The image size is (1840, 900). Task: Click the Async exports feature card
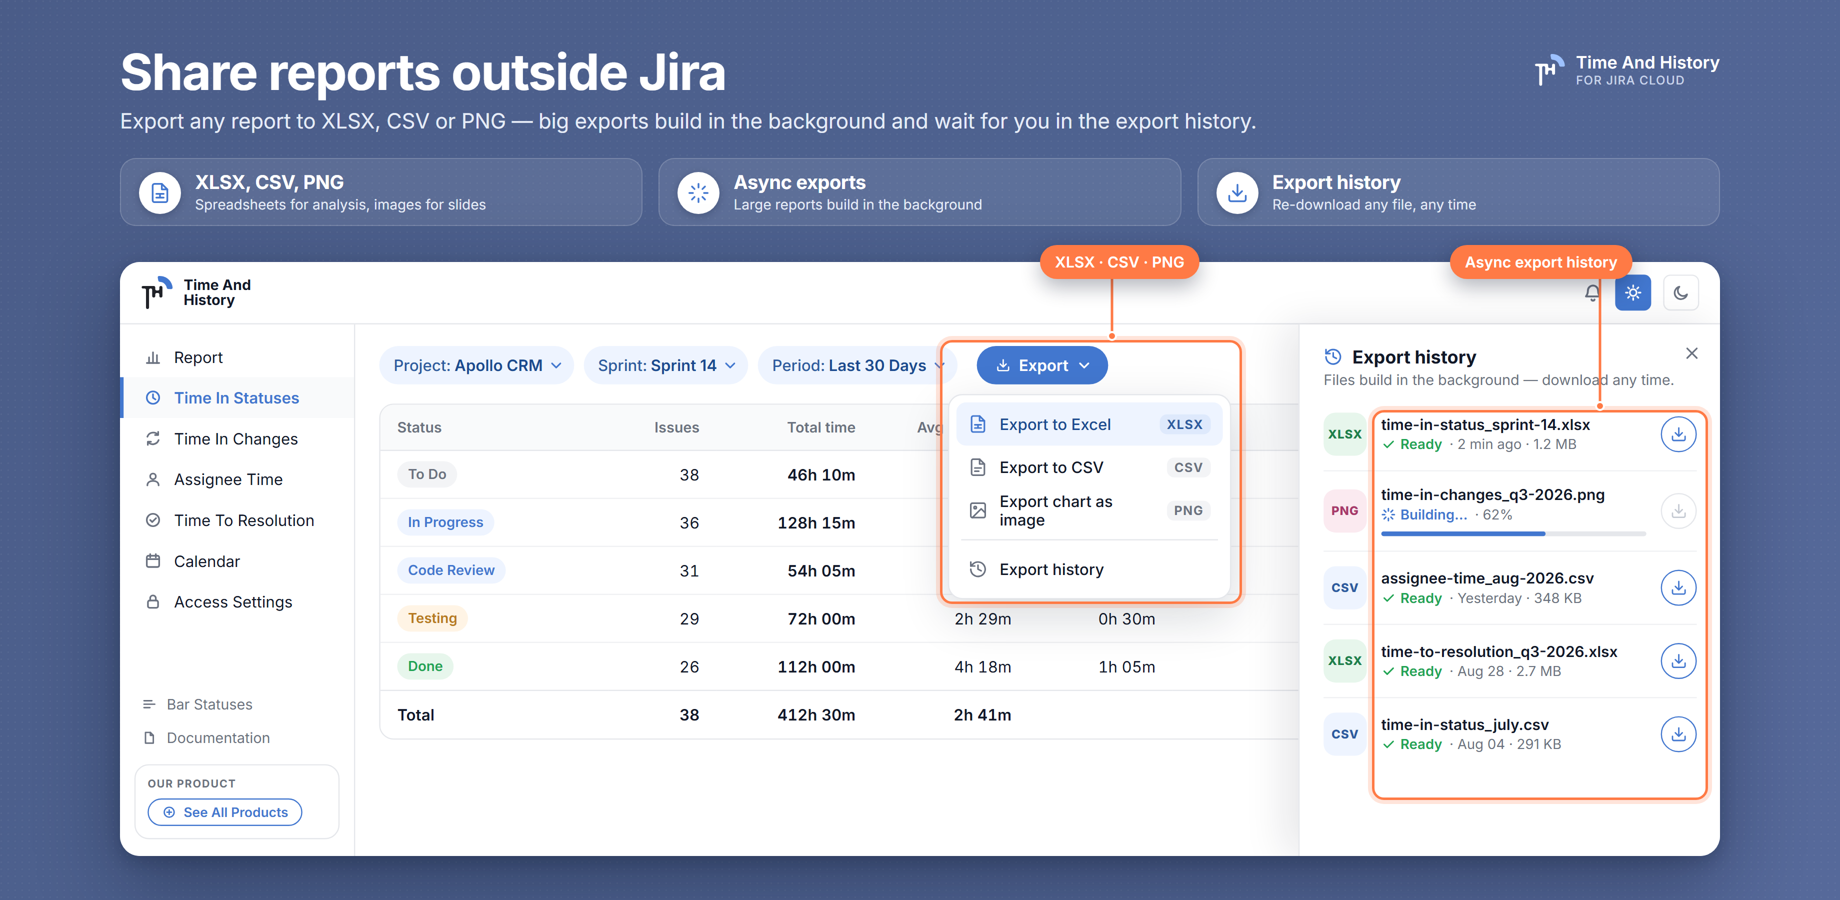(x=919, y=192)
